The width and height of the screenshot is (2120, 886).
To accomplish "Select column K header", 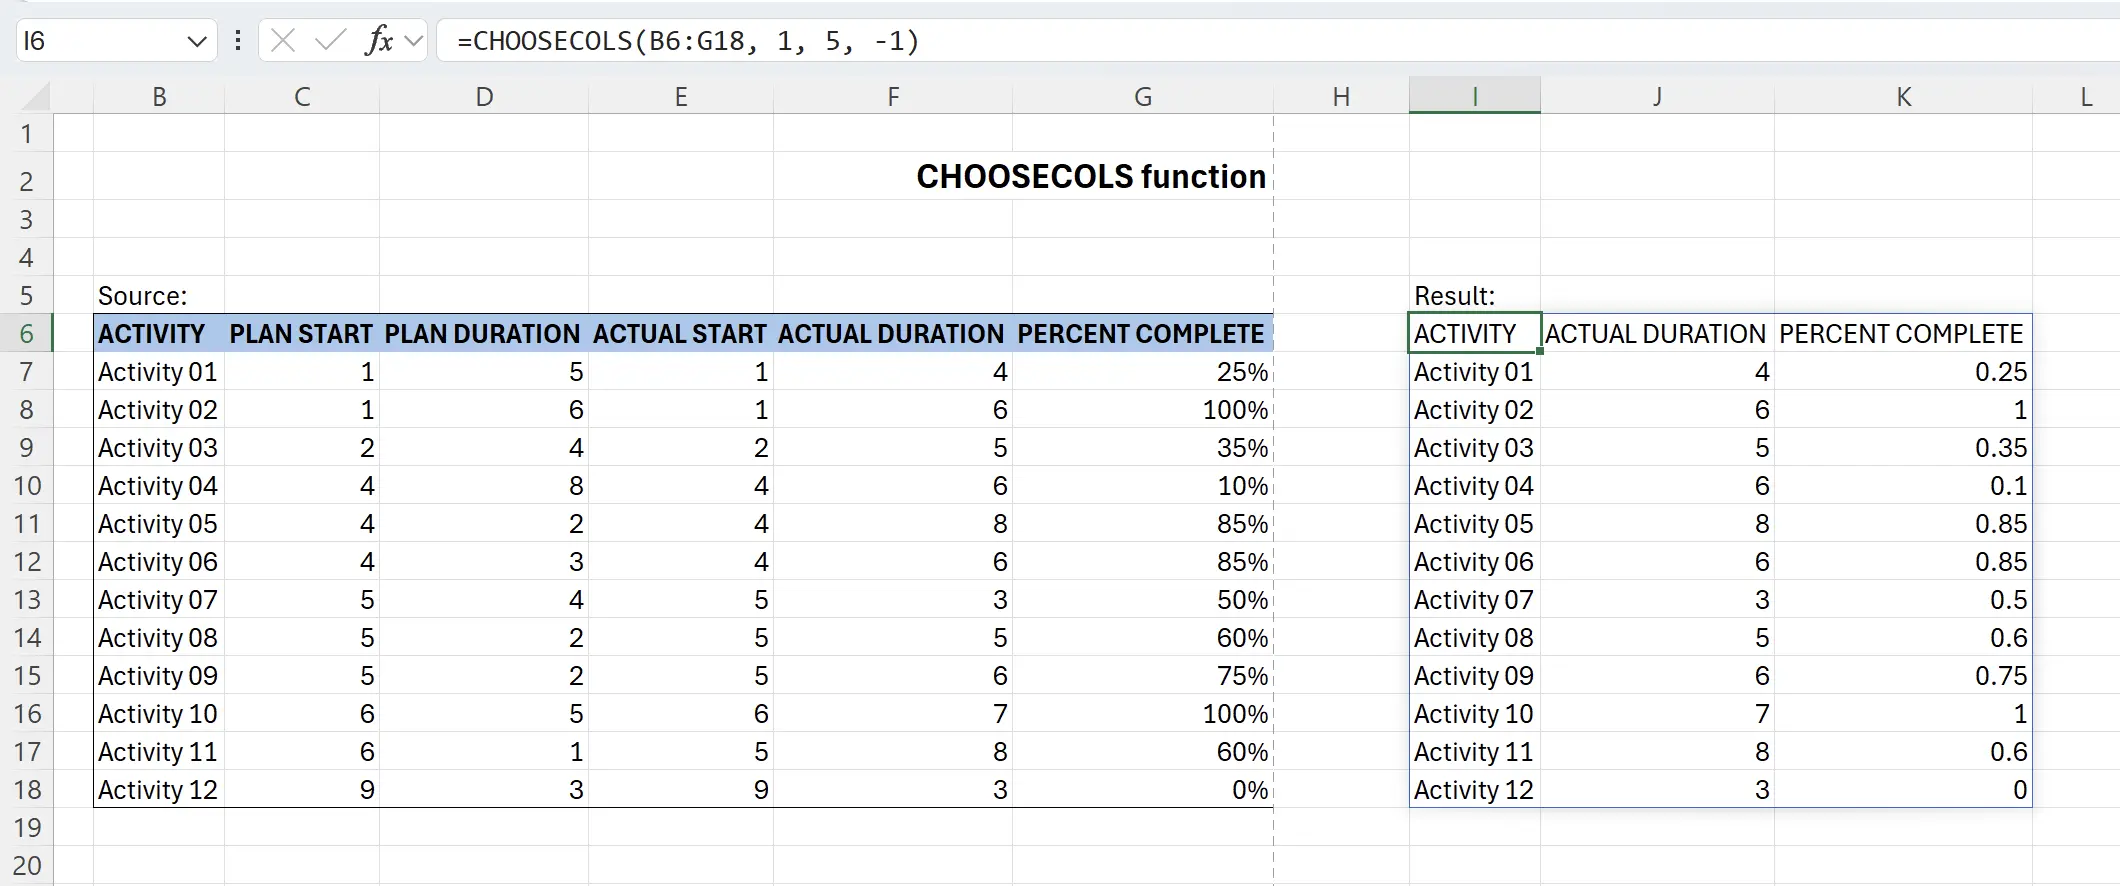I will point(1903,97).
